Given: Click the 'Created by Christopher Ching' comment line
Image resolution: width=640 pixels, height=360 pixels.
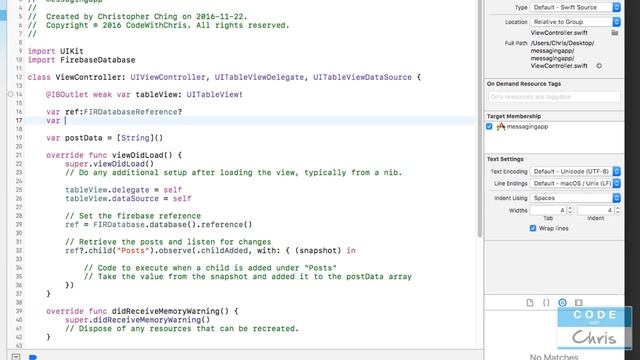Looking at the screenshot, I should click(138, 17).
